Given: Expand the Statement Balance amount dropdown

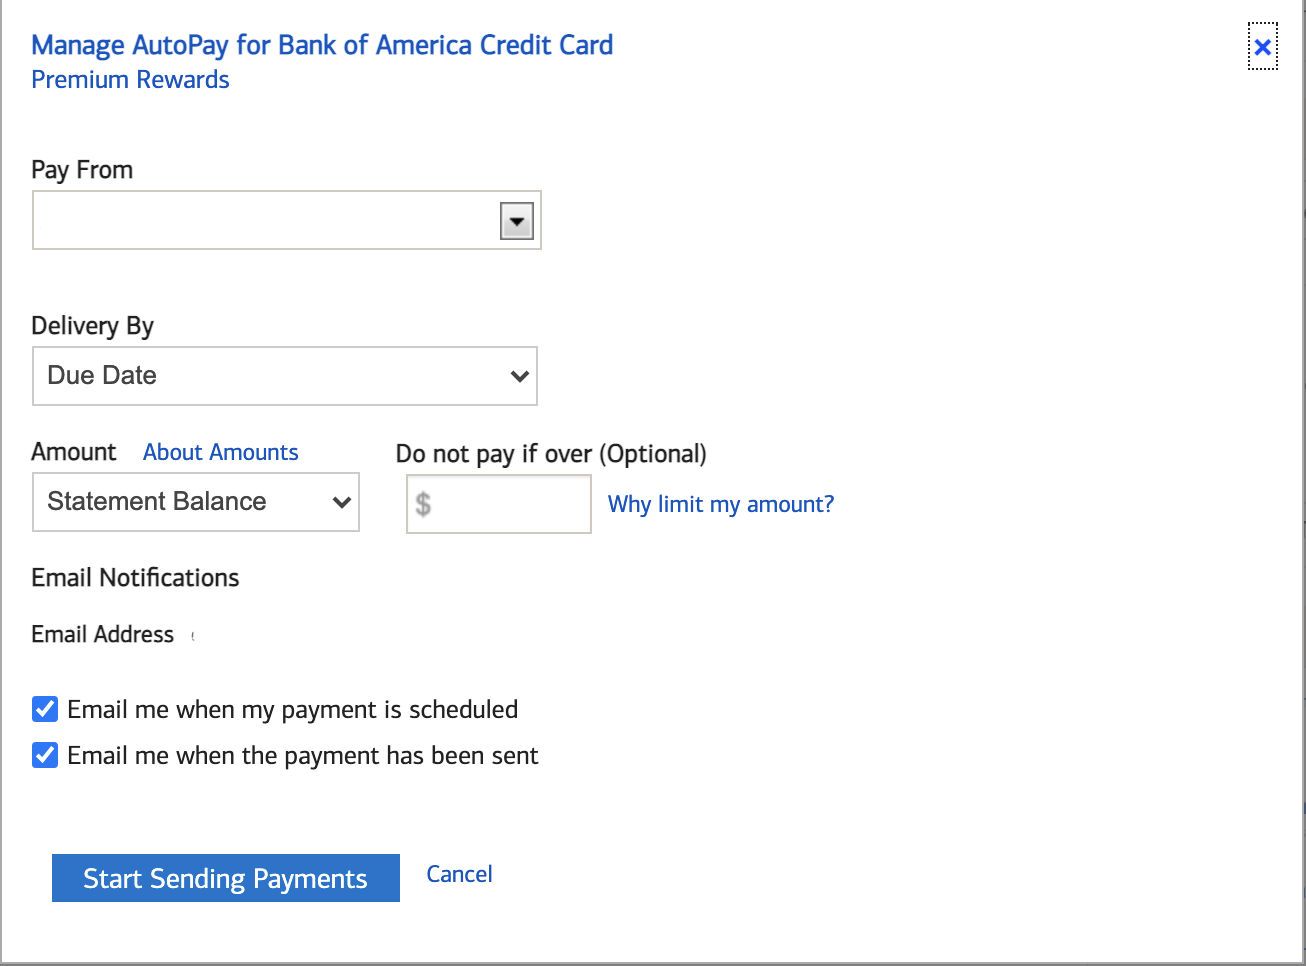Looking at the screenshot, I should tap(196, 502).
